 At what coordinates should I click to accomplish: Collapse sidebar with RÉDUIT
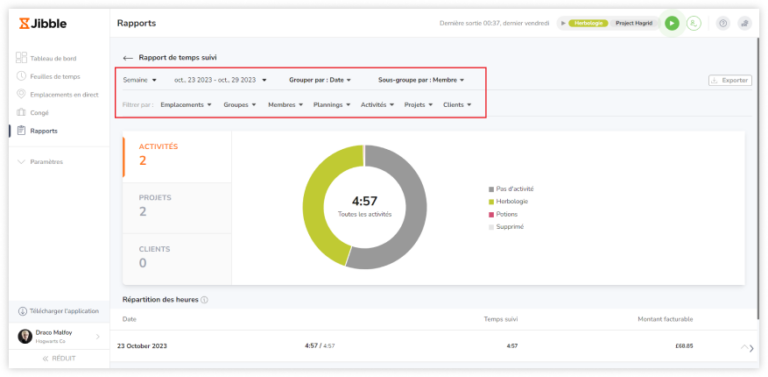(x=59, y=358)
